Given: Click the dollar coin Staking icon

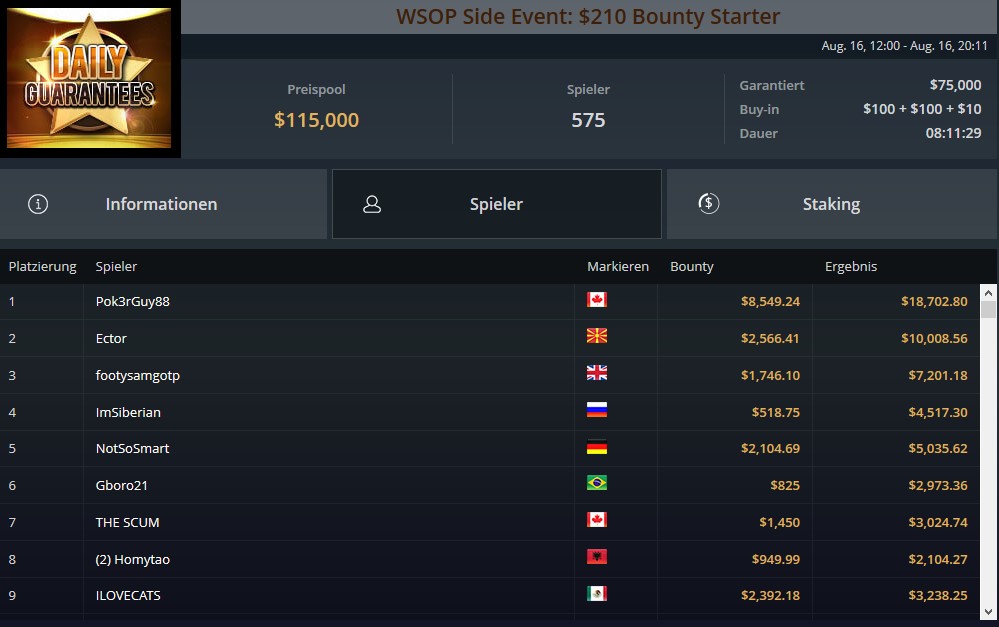Looking at the screenshot, I should coord(708,203).
